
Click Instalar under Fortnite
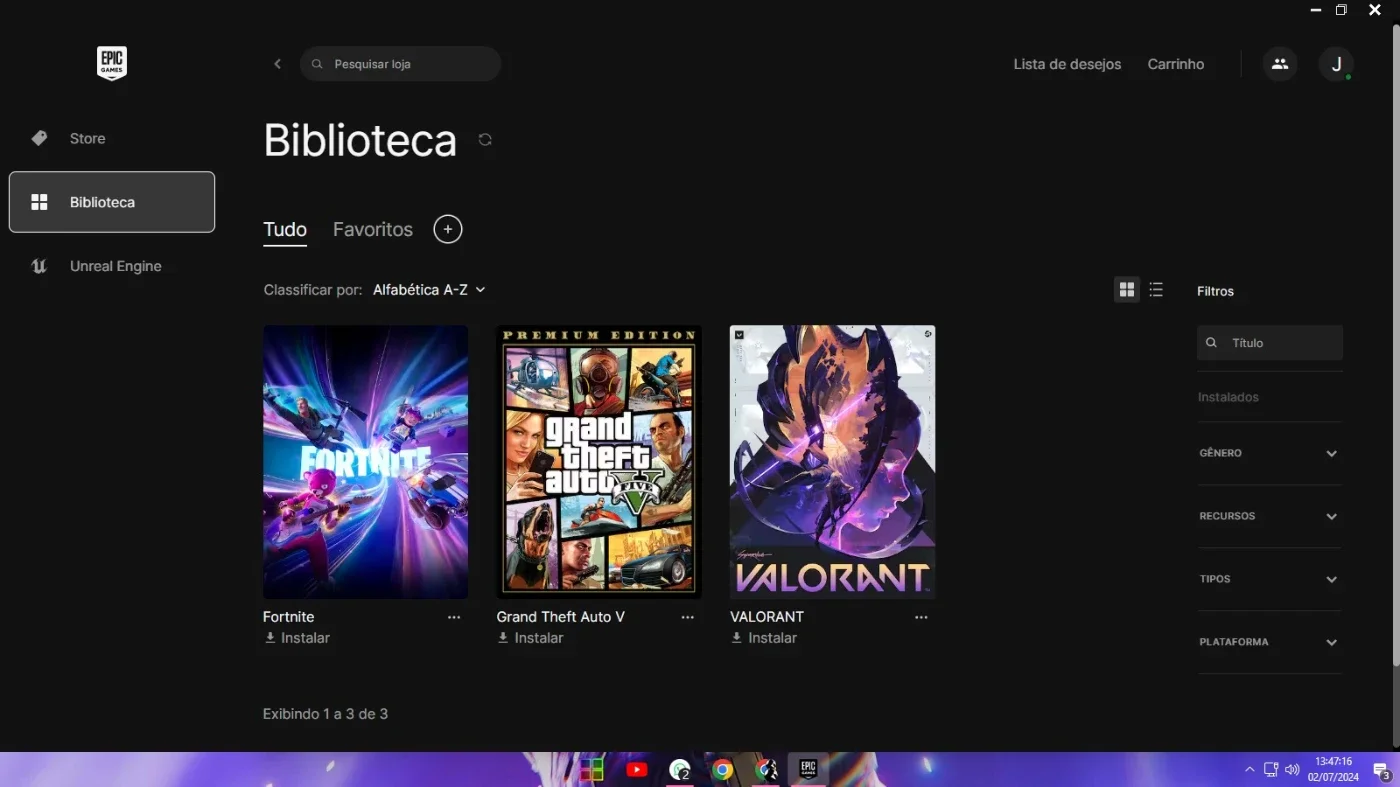[x=297, y=638]
